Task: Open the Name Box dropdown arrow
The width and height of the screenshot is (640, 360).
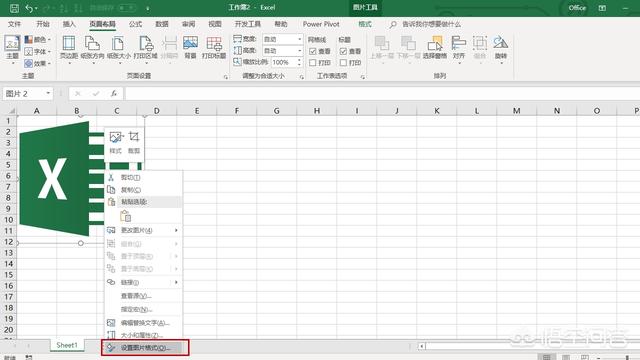Action: pos(48,93)
